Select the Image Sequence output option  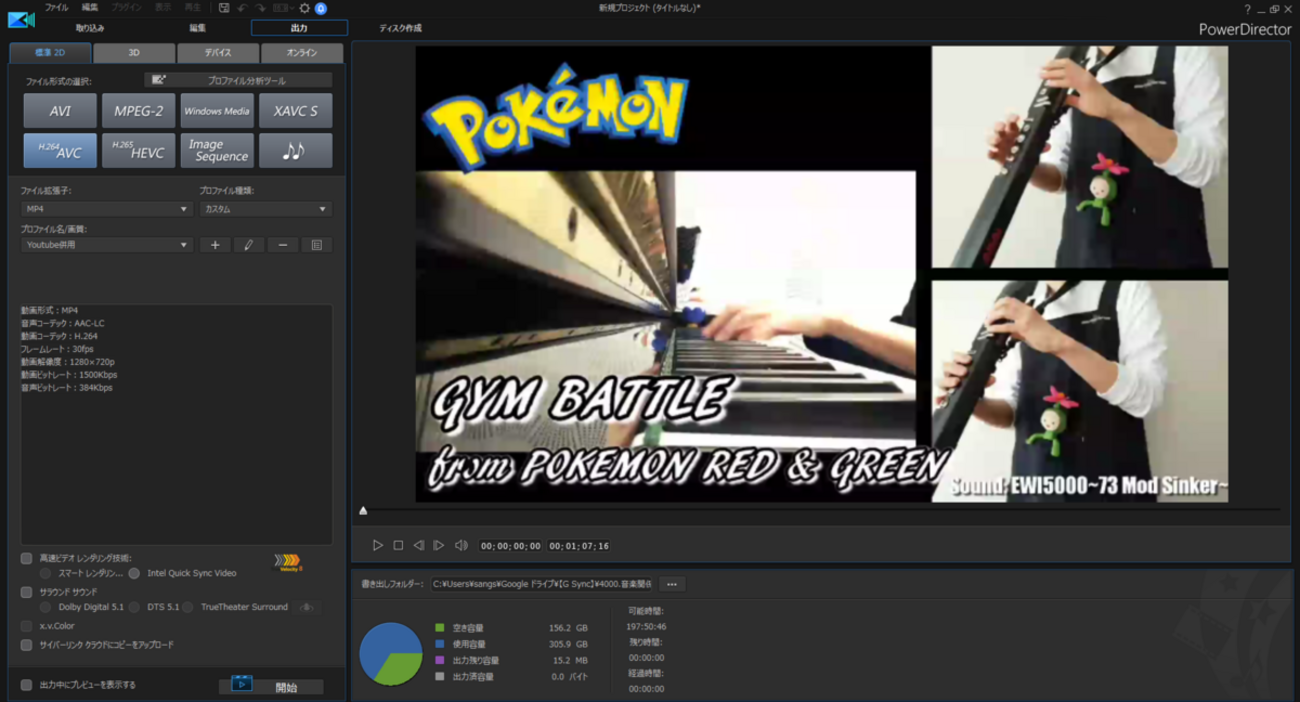pyautogui.click(x=217, y=150)
